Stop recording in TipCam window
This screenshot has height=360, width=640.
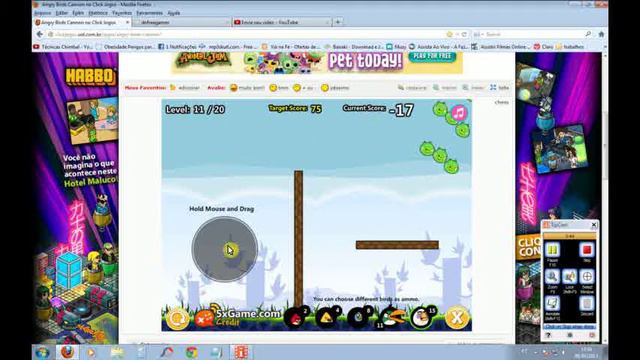pyautogui.click(x=587, y=250)
